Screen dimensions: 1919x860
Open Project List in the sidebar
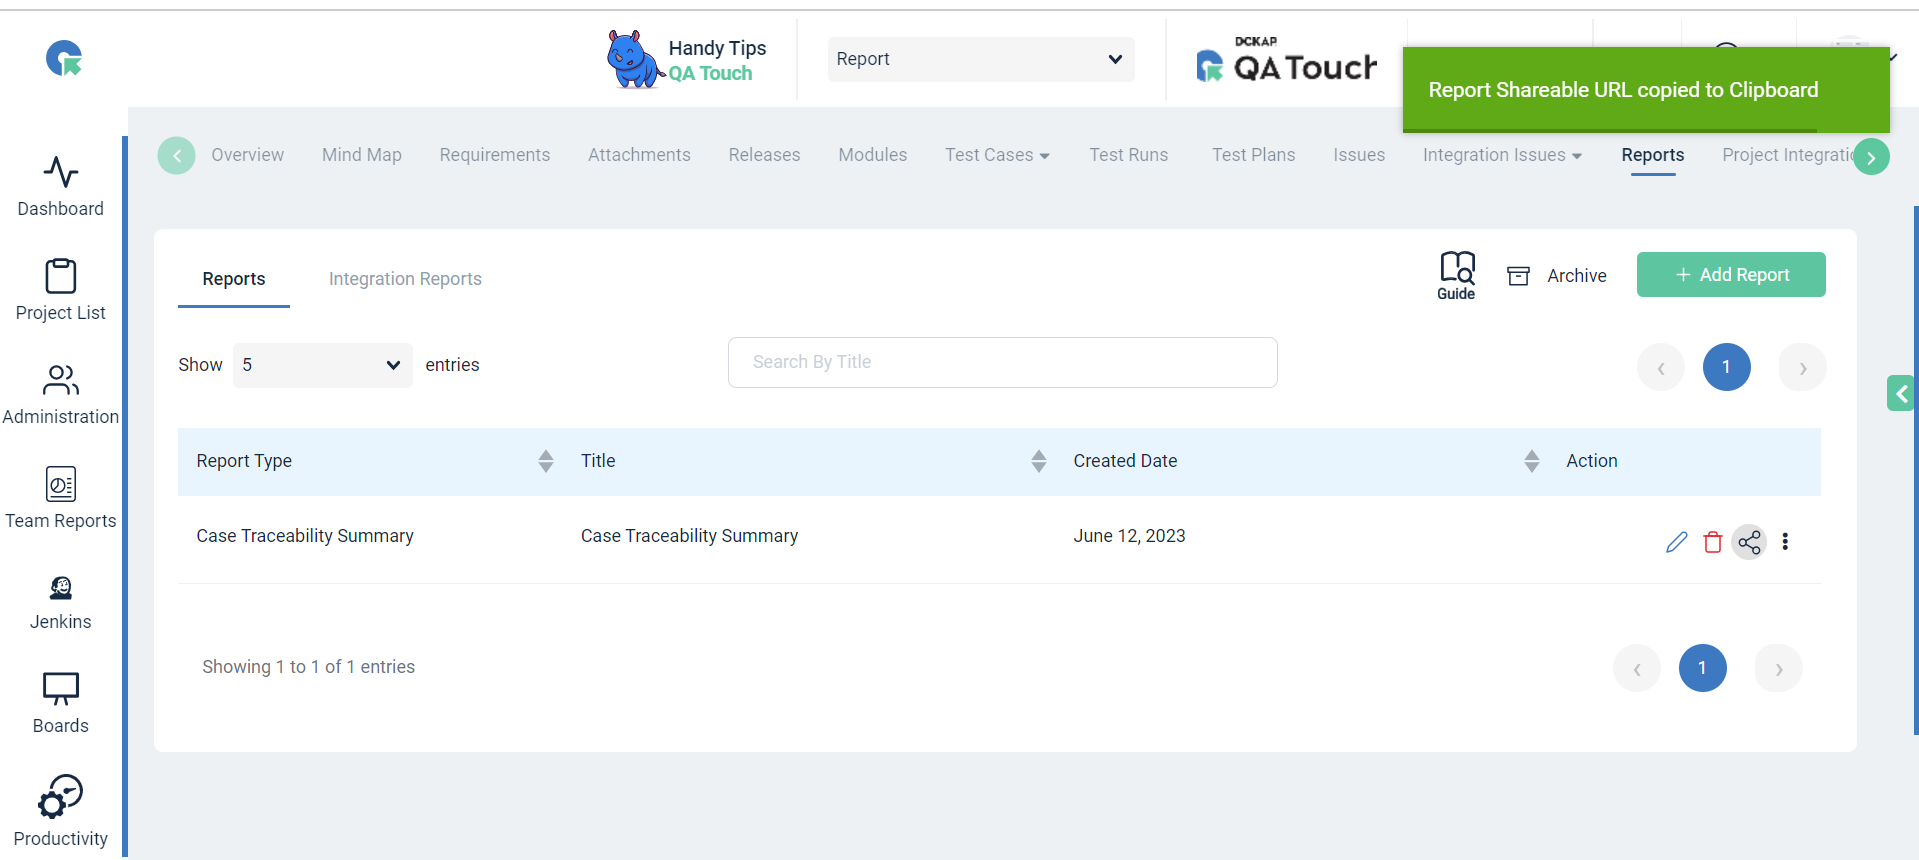(x=61, y=290)
